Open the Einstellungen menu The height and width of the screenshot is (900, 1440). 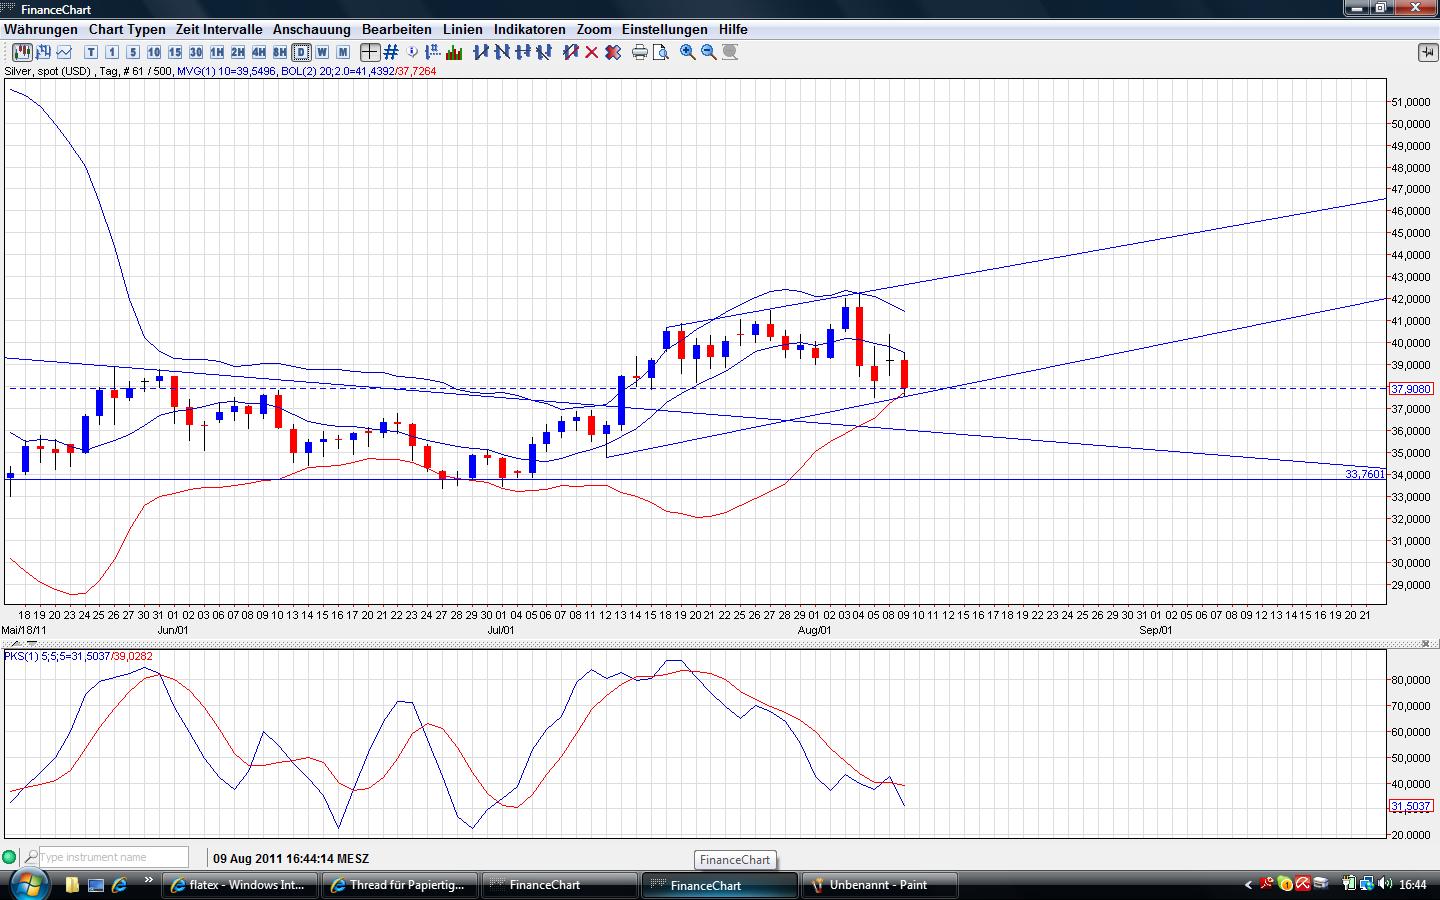coord(665,29)
